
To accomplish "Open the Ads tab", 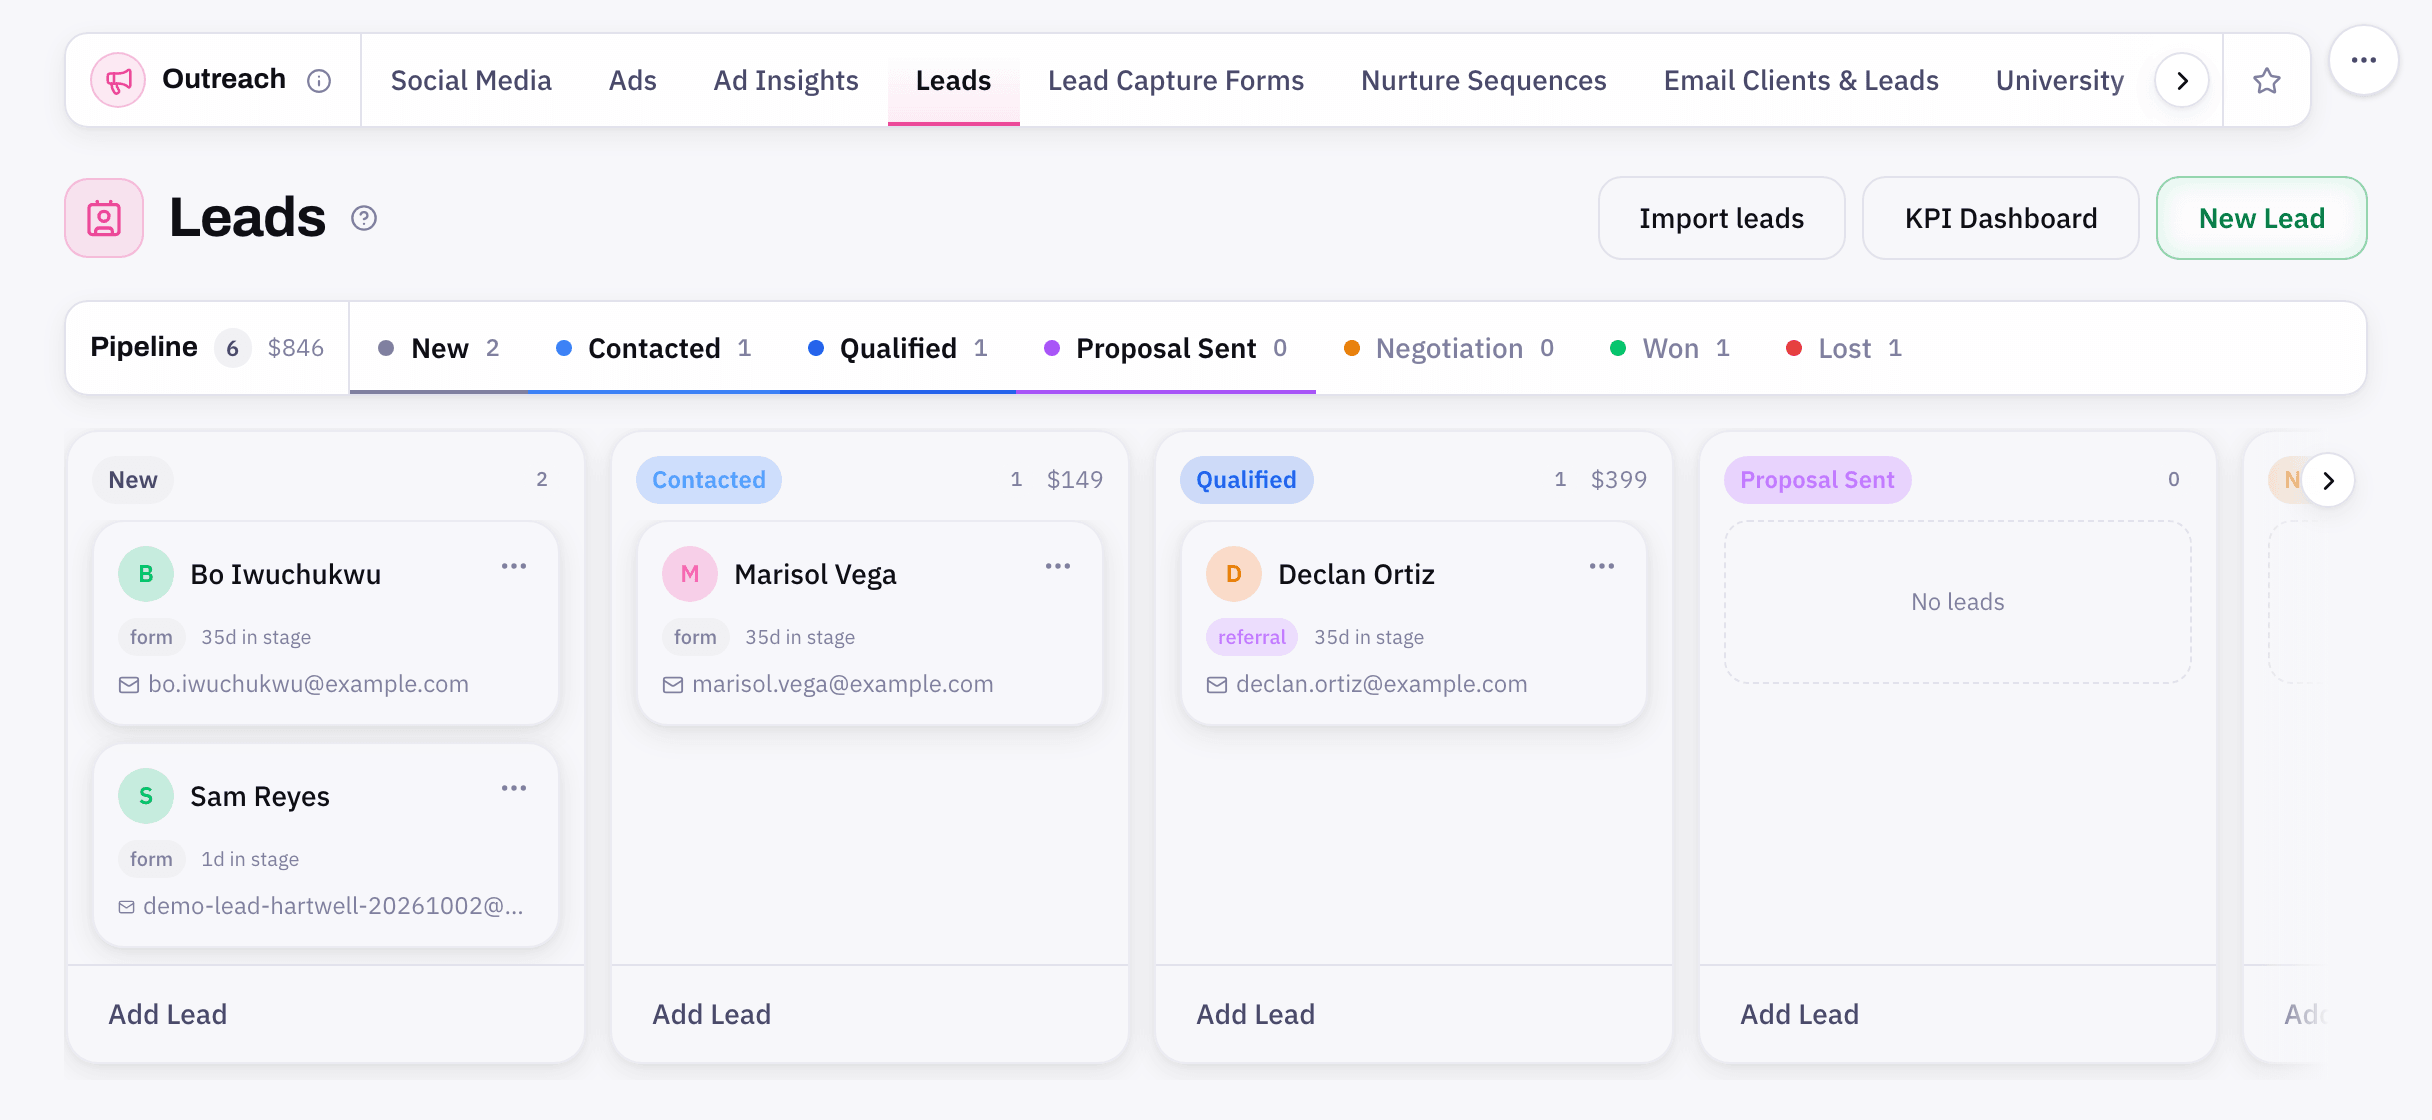I will [633, 80].
